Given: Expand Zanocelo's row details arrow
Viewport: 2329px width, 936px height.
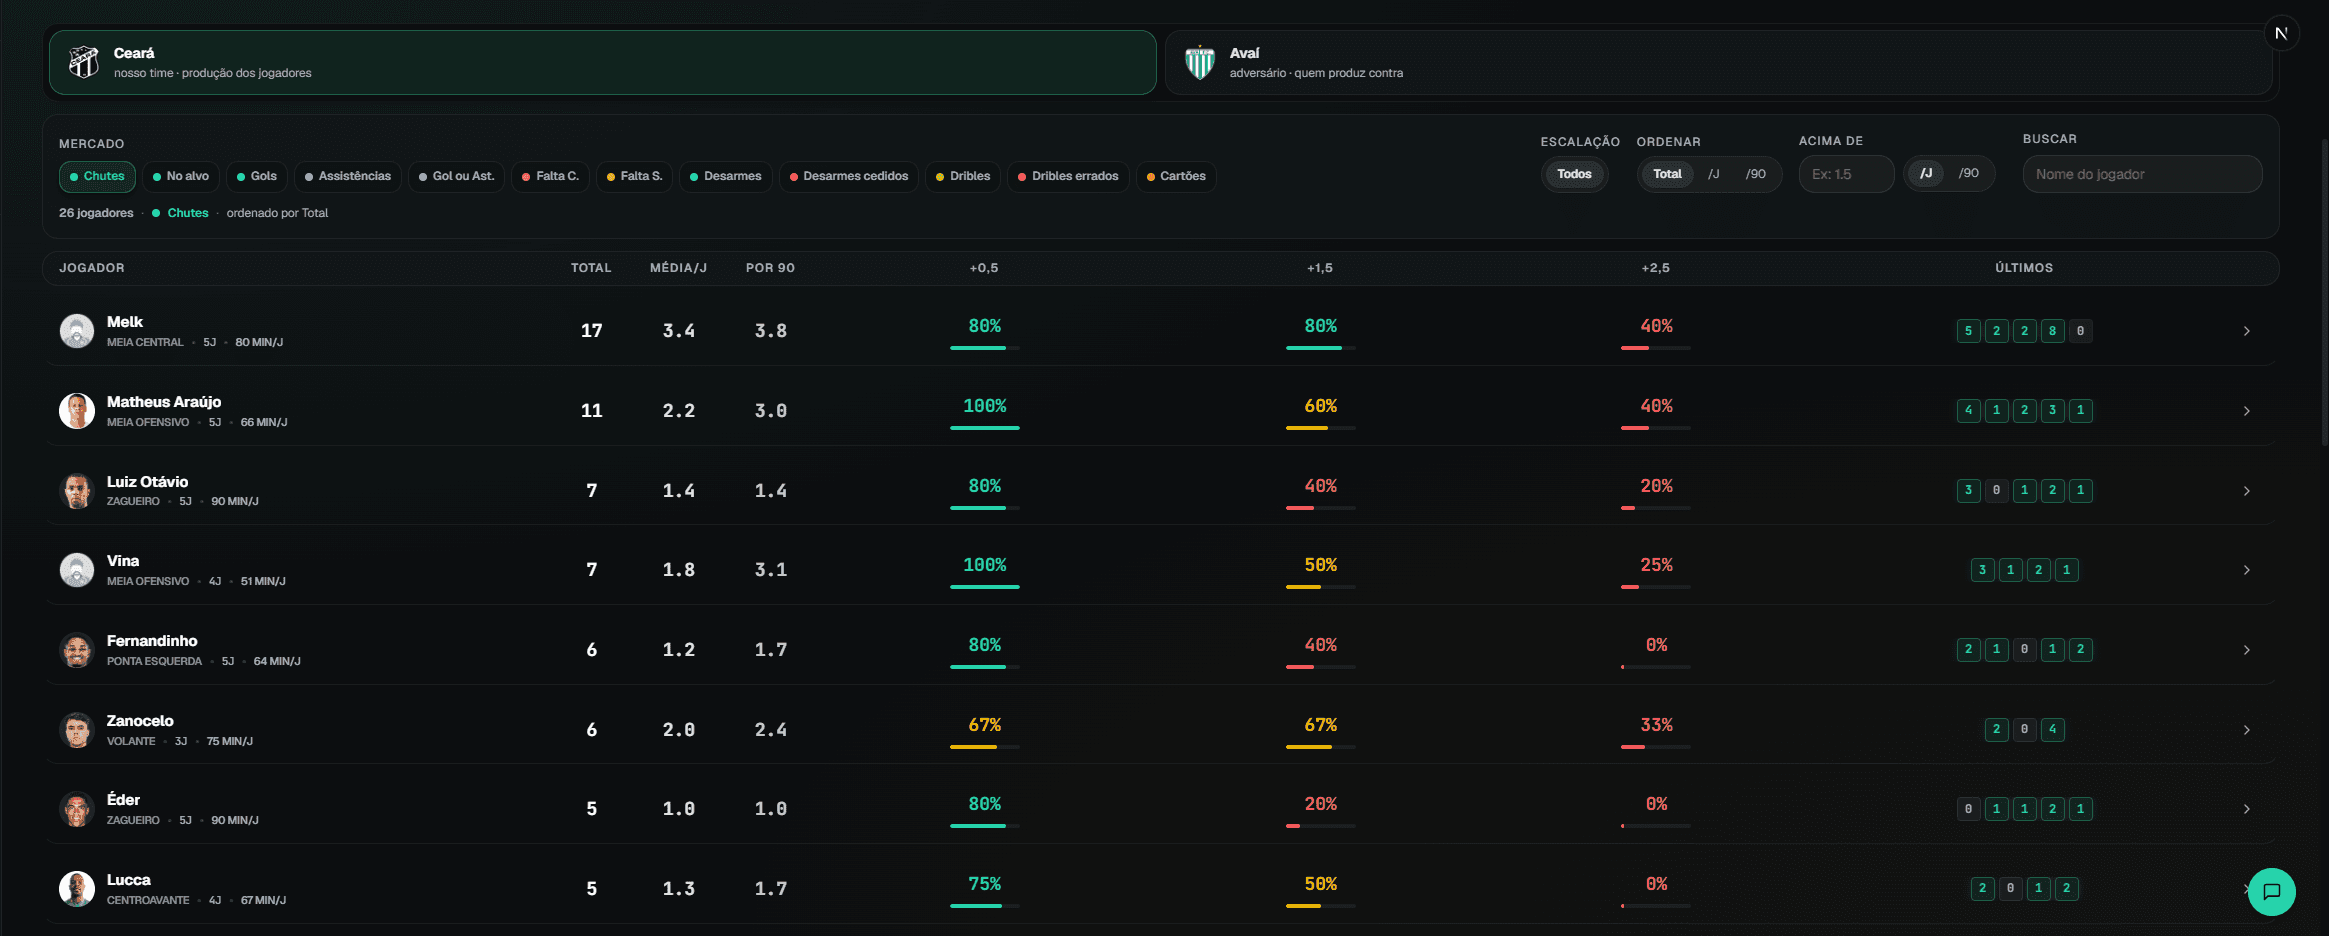Looking at the screenshot, I should pyautogui.click(x=2246, y=730).
